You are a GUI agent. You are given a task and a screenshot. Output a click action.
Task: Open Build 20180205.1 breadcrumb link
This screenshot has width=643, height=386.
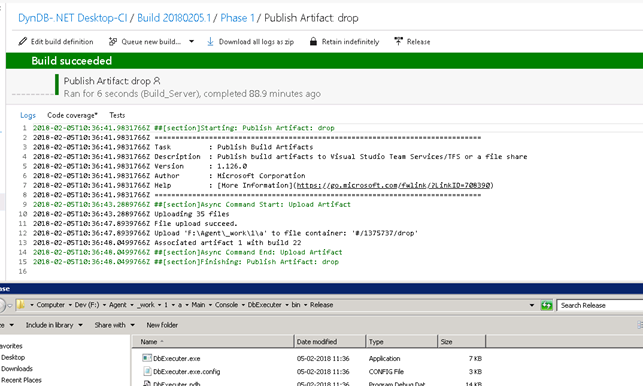[x=174, y=18]
